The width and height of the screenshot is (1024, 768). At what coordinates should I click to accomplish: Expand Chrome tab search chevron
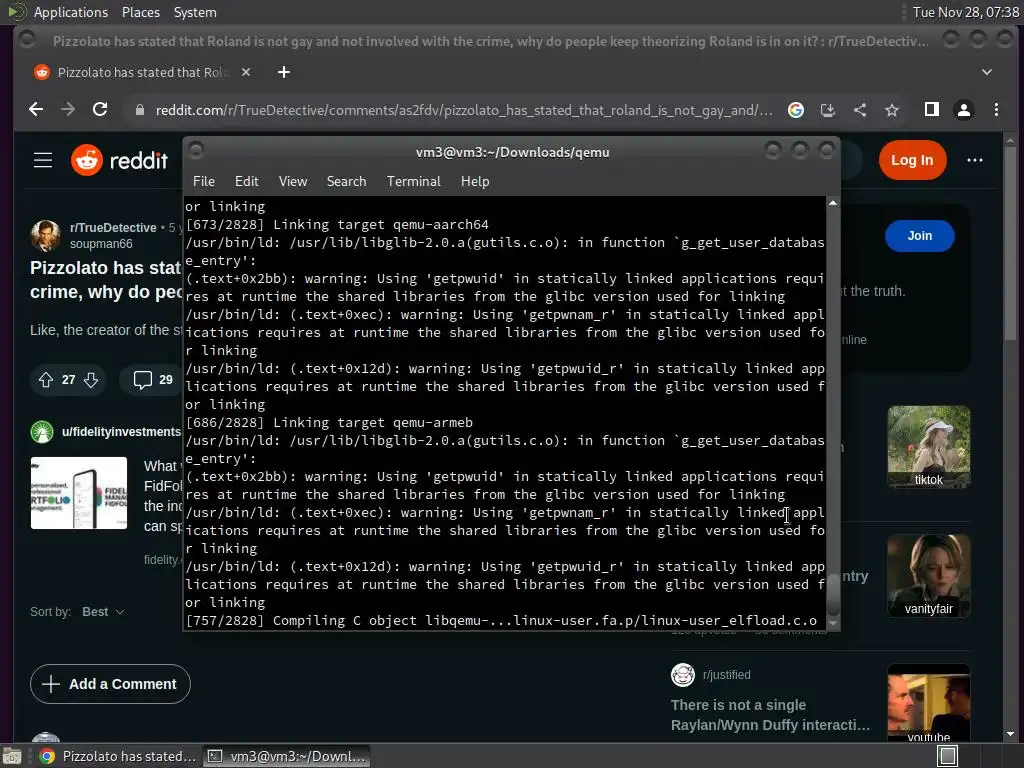tap(987, 72)
